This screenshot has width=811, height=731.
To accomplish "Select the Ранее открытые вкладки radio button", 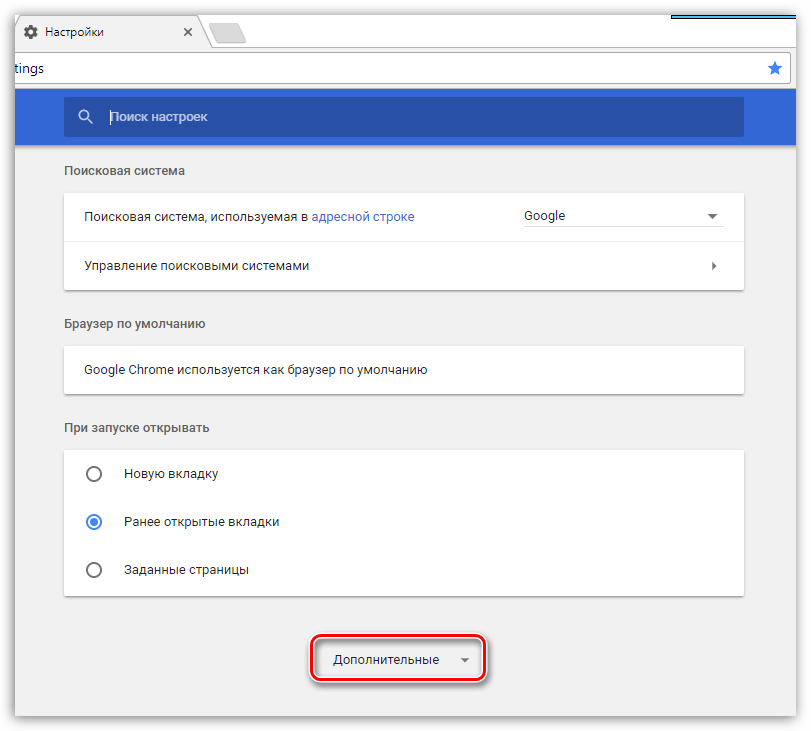I will (x=94, y=522).
